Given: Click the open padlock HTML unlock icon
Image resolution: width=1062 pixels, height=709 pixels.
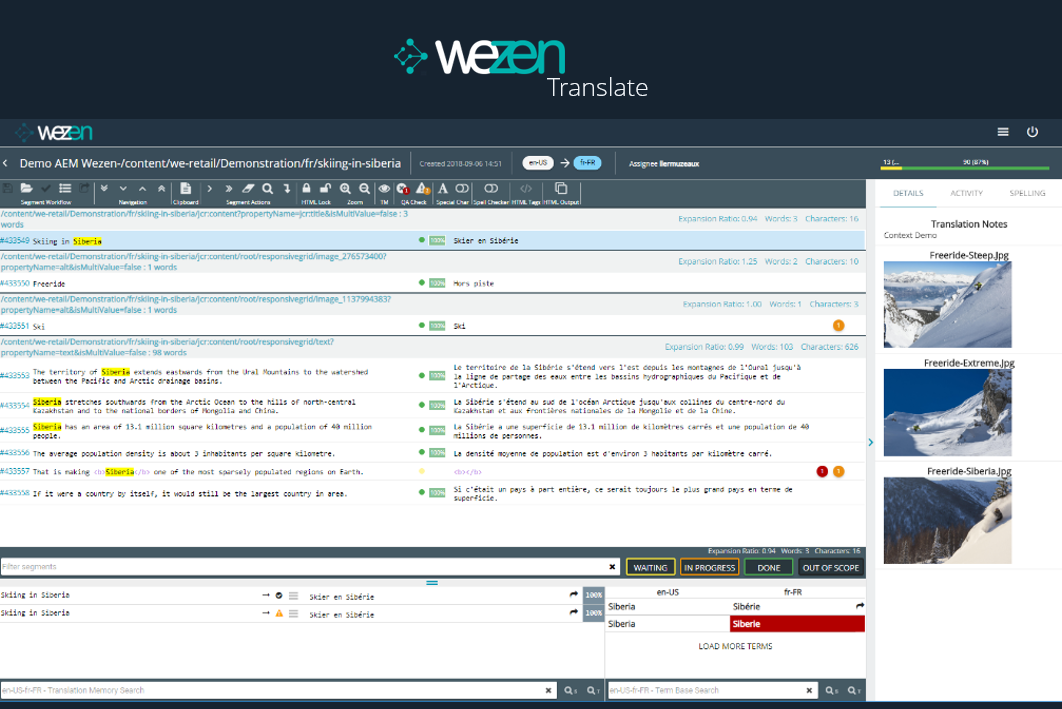Looking at the screenshot, I should click(x=325, y=188).
